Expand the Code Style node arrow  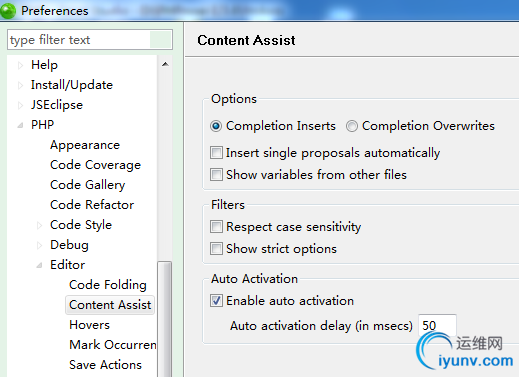click(x=39, y=225)
